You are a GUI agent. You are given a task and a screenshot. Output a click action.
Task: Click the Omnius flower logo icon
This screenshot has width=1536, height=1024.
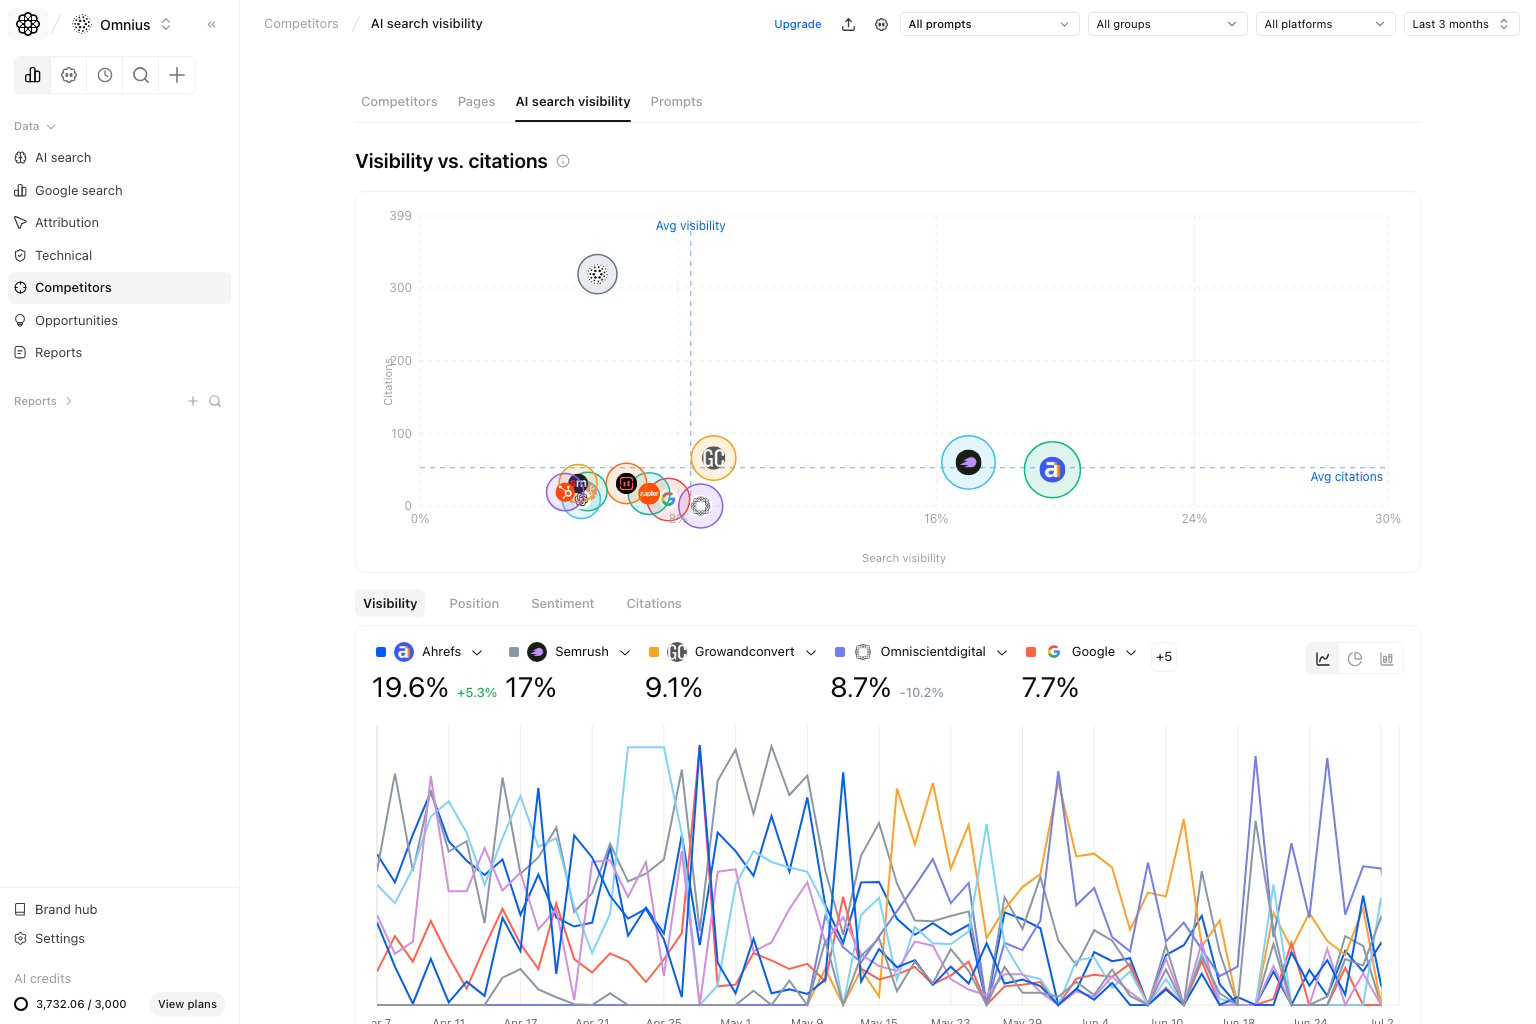[x=28, y=24]
